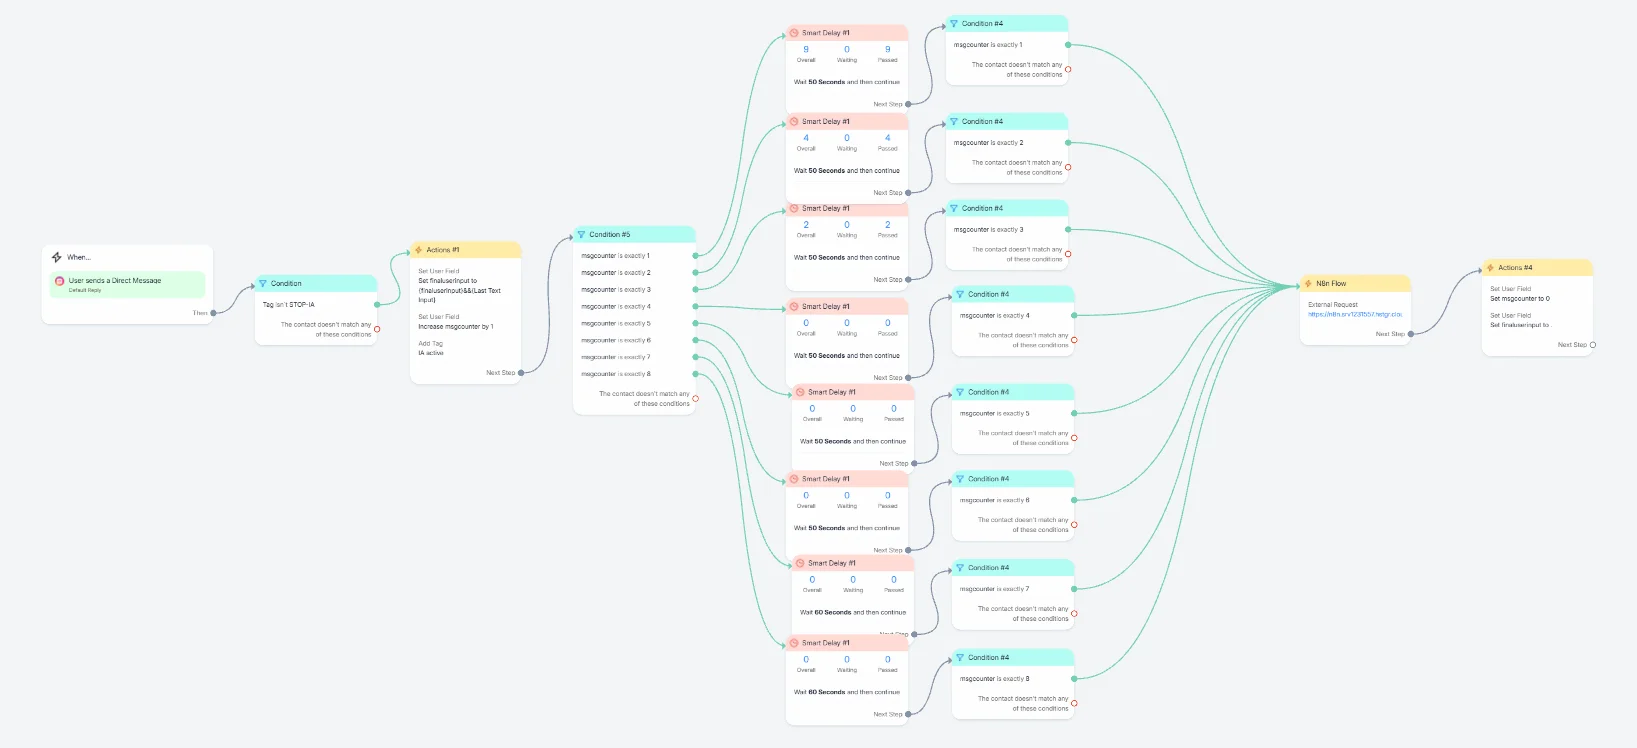Click 'External Request' label in N8n Flow
Viewport: 1637px width, 748px height.
1333,305
